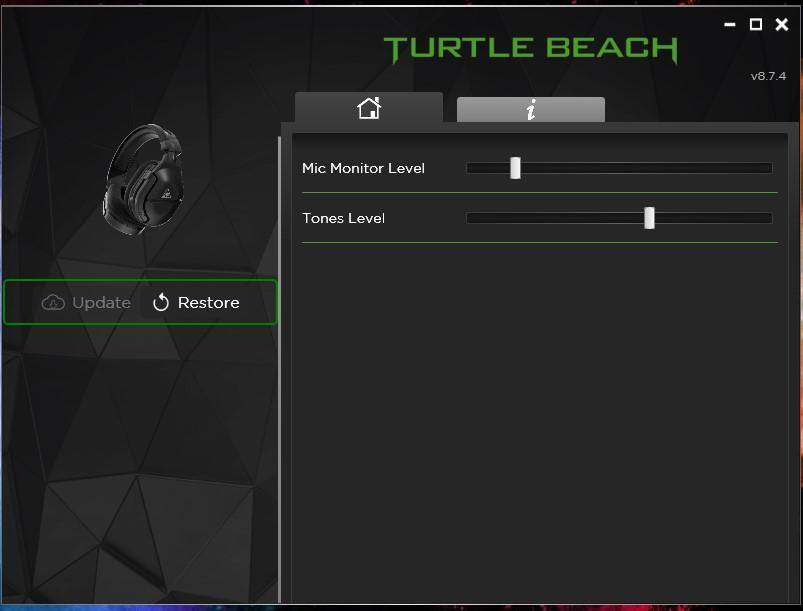Set Tones Level to maximum on track
The width and height of the screenshot is (803, 611).
(768, 218)
